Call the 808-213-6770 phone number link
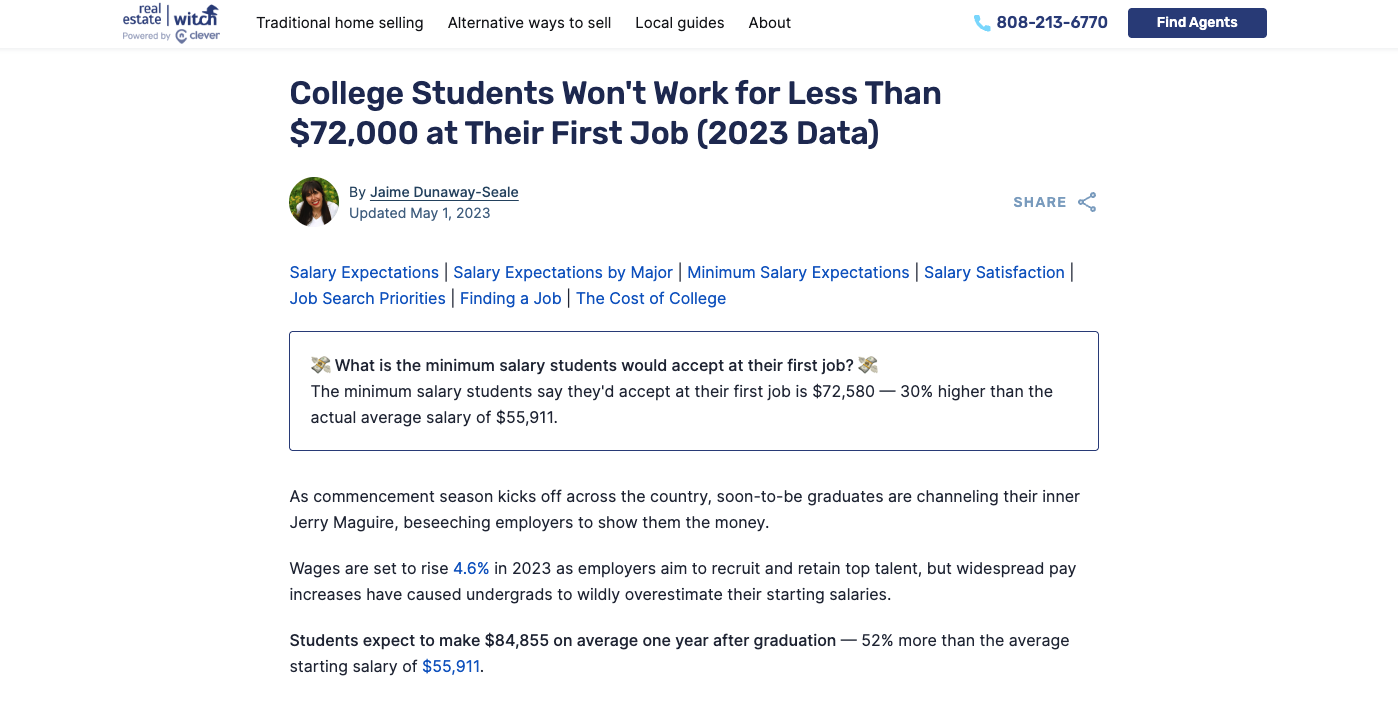 1052,23
